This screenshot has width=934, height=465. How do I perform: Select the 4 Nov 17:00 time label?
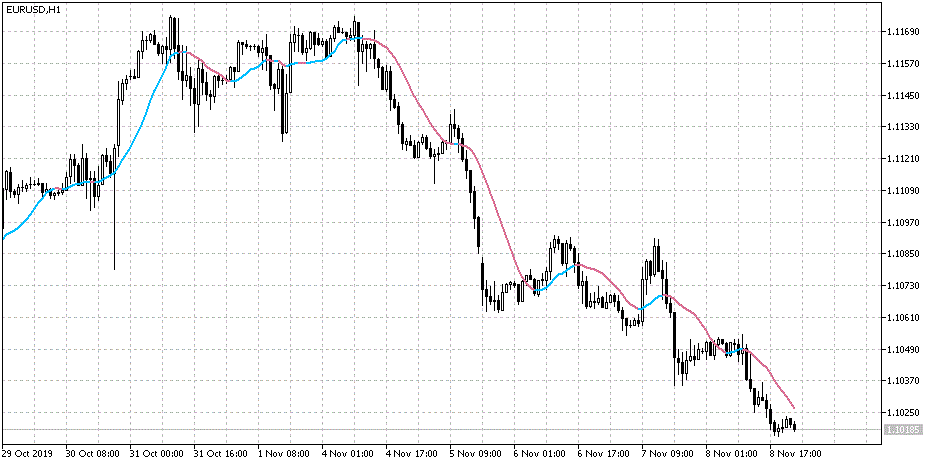pyautogui.click(x=414, y=452)
